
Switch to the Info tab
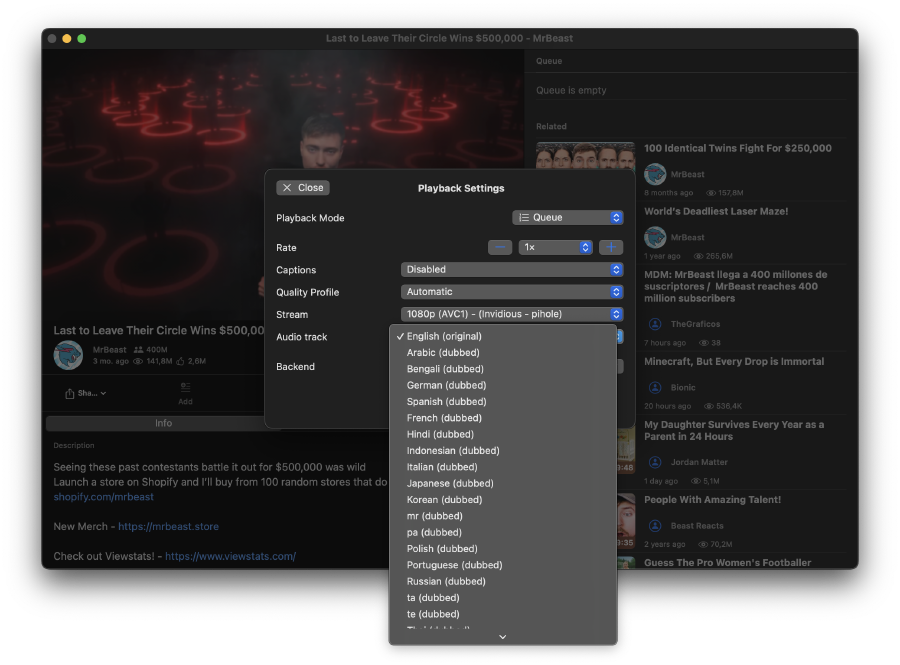pos(164,423)
